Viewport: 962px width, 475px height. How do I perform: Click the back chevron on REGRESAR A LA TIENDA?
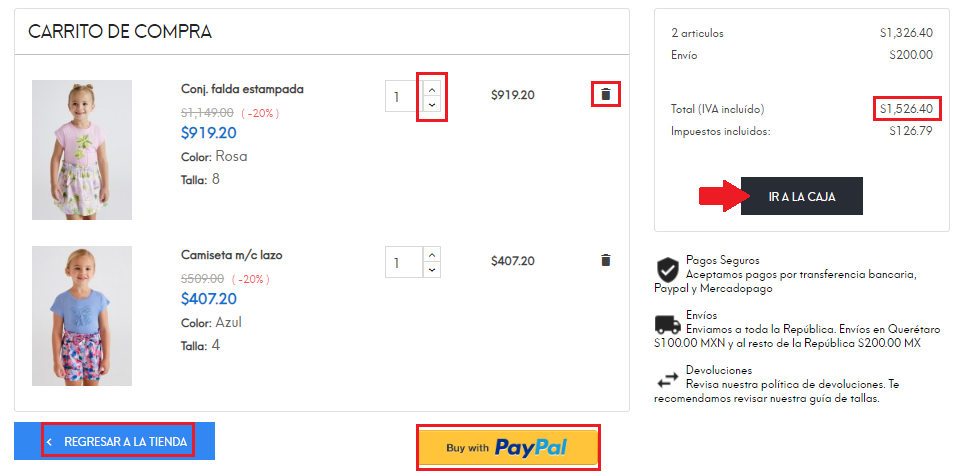(50, 441)
